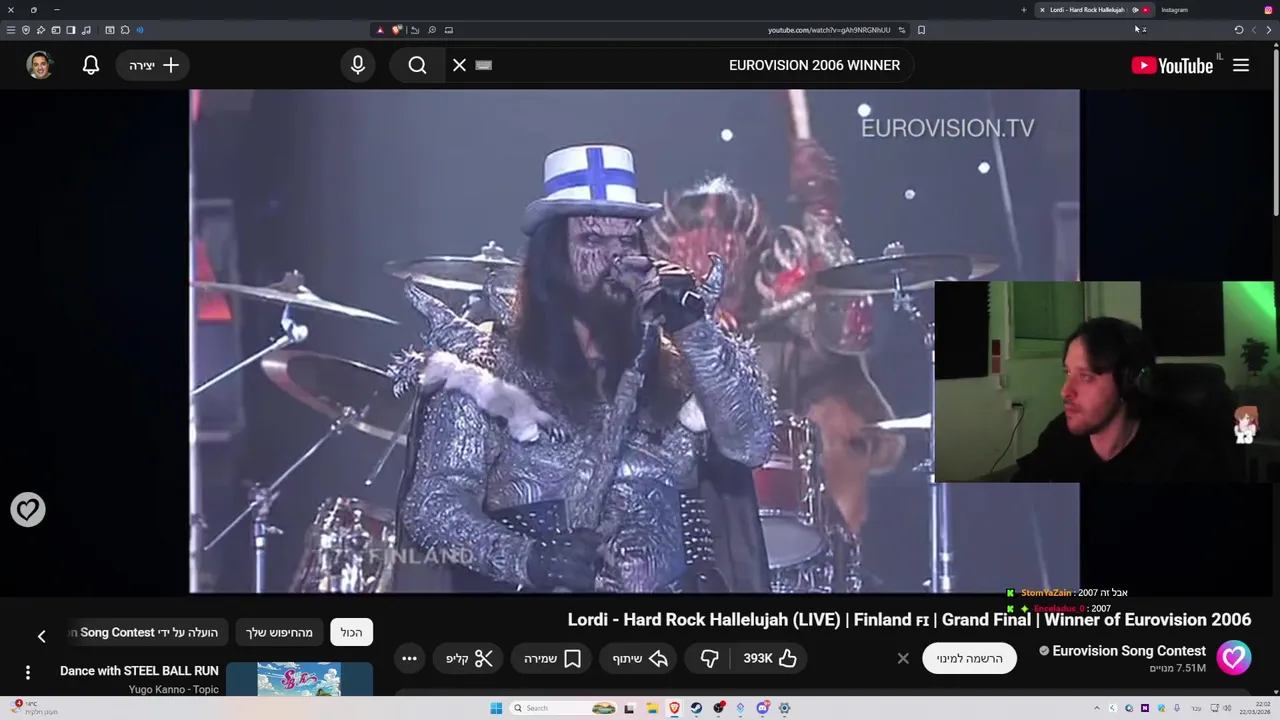The width and height of the screenshot is (1280, 720).
Task: Open the Eurovision channel avatar
Action: 1234,658
